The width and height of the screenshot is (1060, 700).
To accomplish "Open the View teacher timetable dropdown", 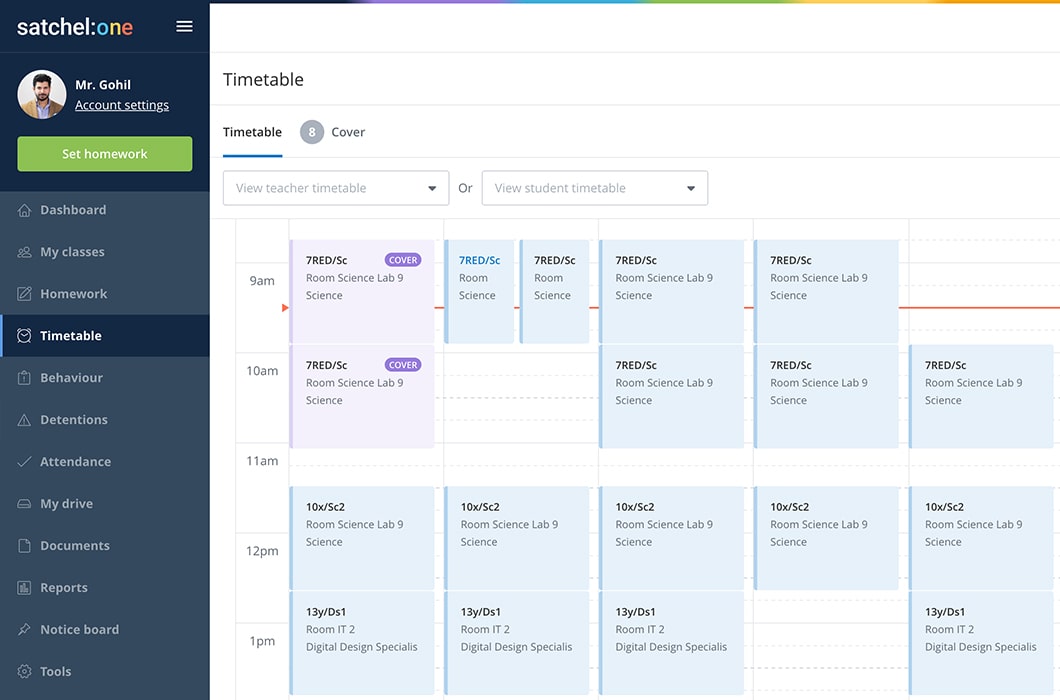I will pos(335,188).
